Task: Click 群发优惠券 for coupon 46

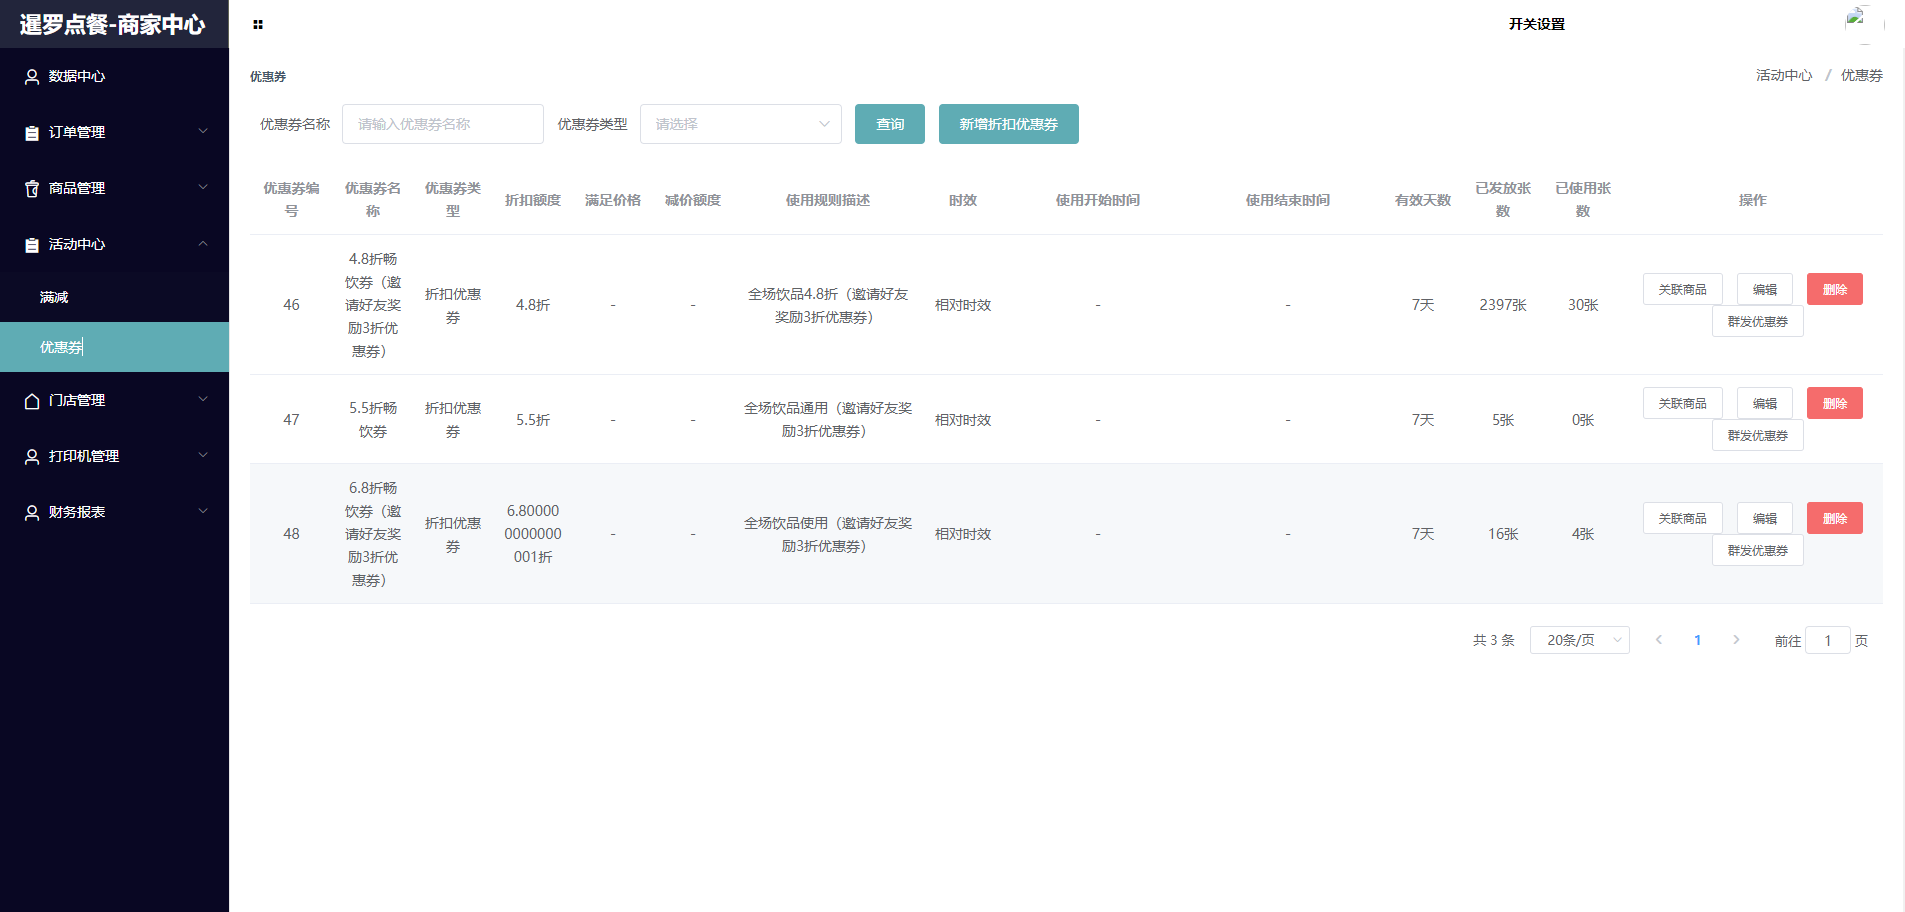Action: click(x=1758, y=321)
